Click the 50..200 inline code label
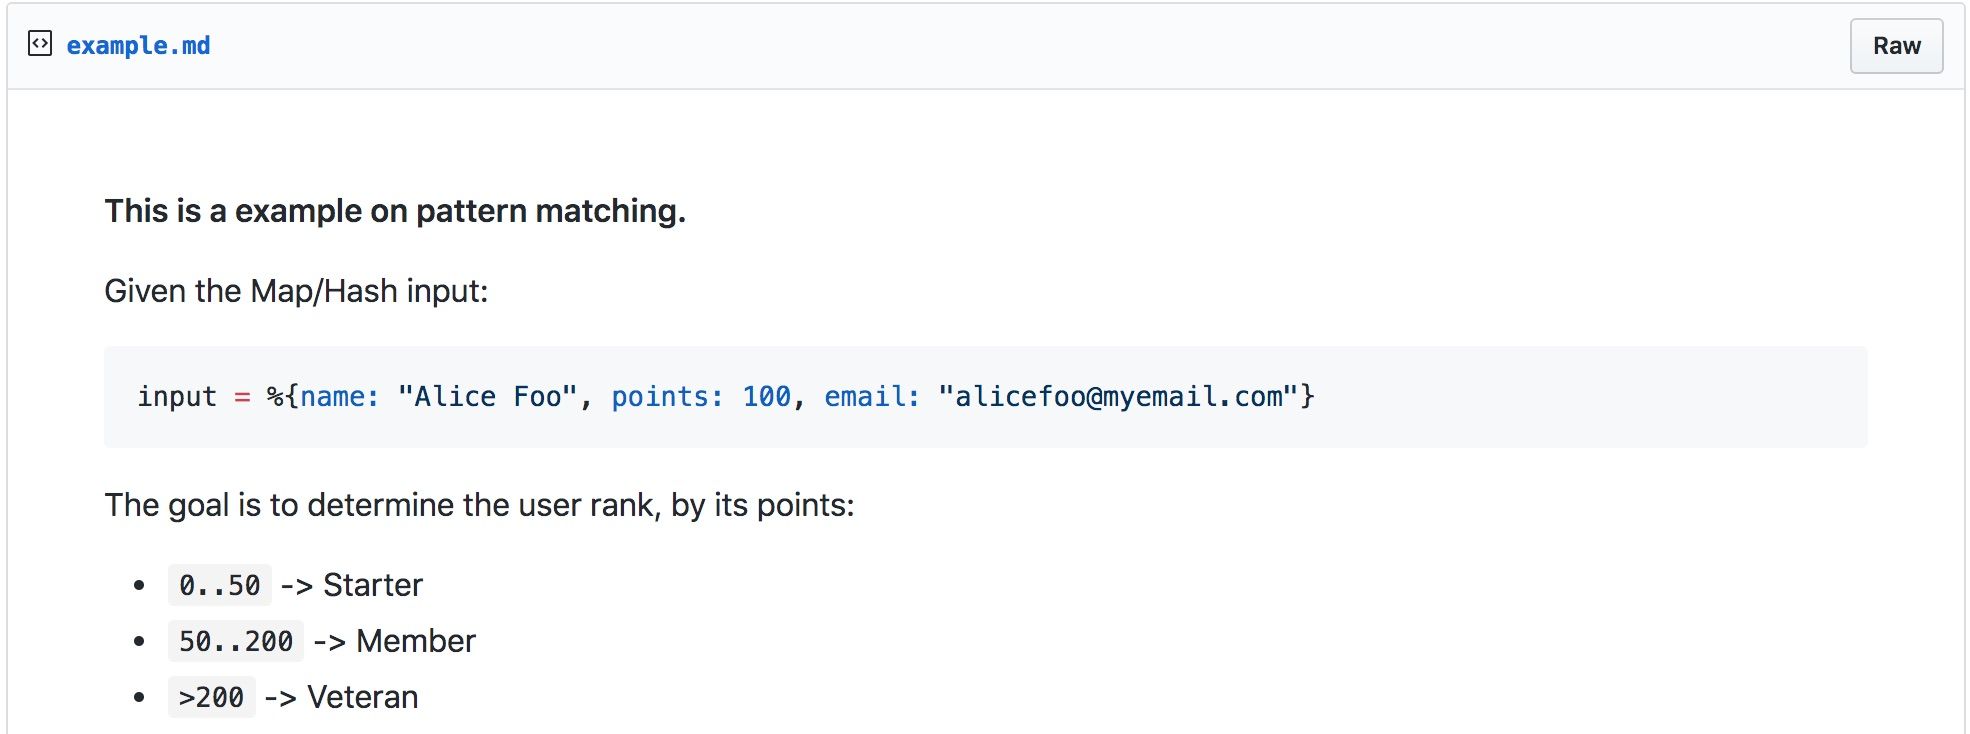The height and width of the screenshot is (734, 1970). pyautogui.click(x=236, y=641)
